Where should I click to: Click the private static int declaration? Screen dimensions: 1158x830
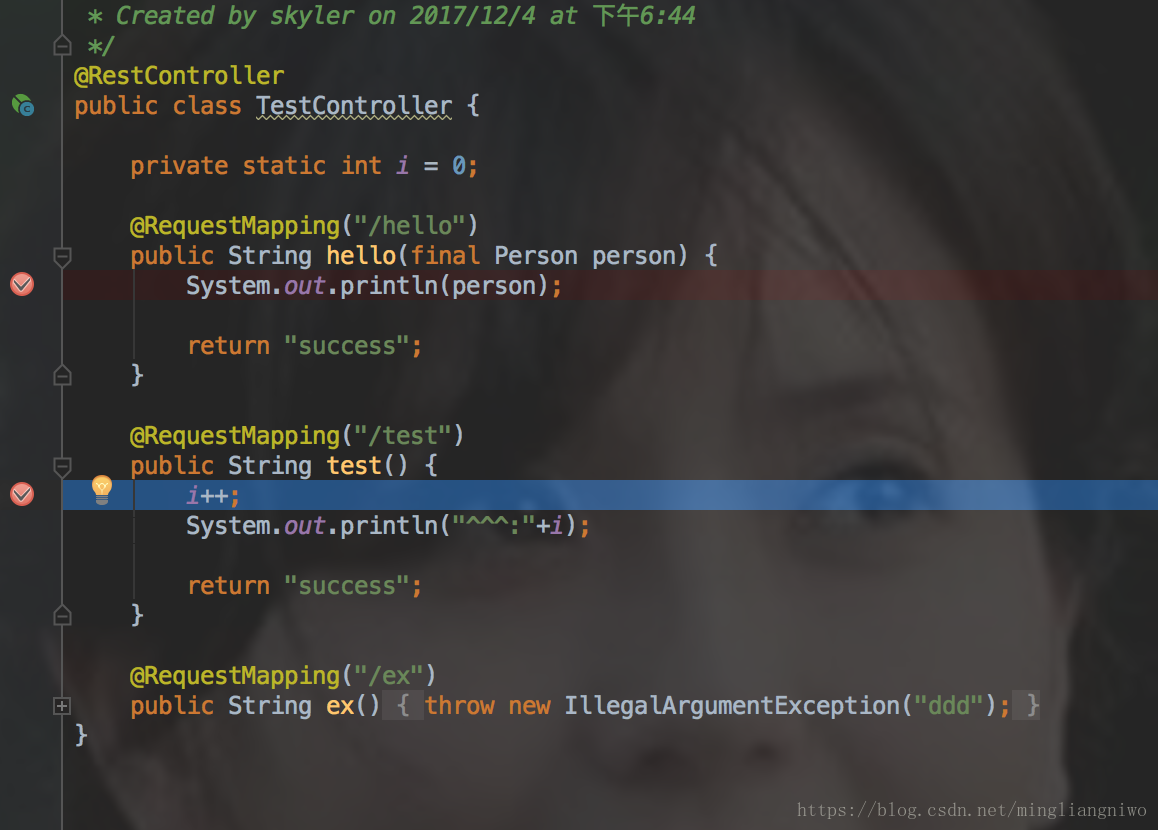[304, 165]
